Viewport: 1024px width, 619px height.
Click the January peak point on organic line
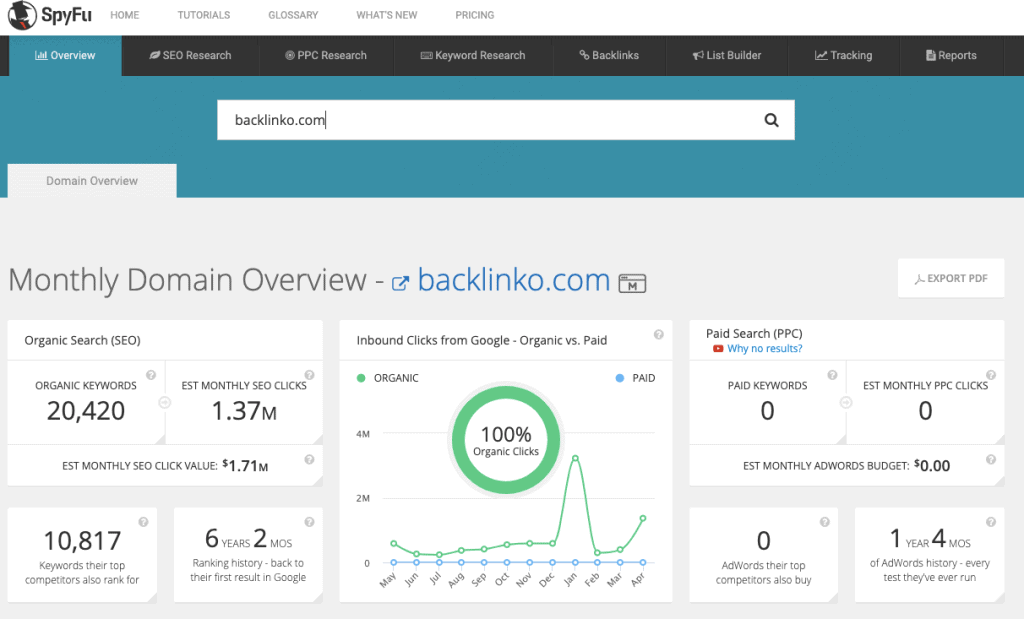click(575, 458)
